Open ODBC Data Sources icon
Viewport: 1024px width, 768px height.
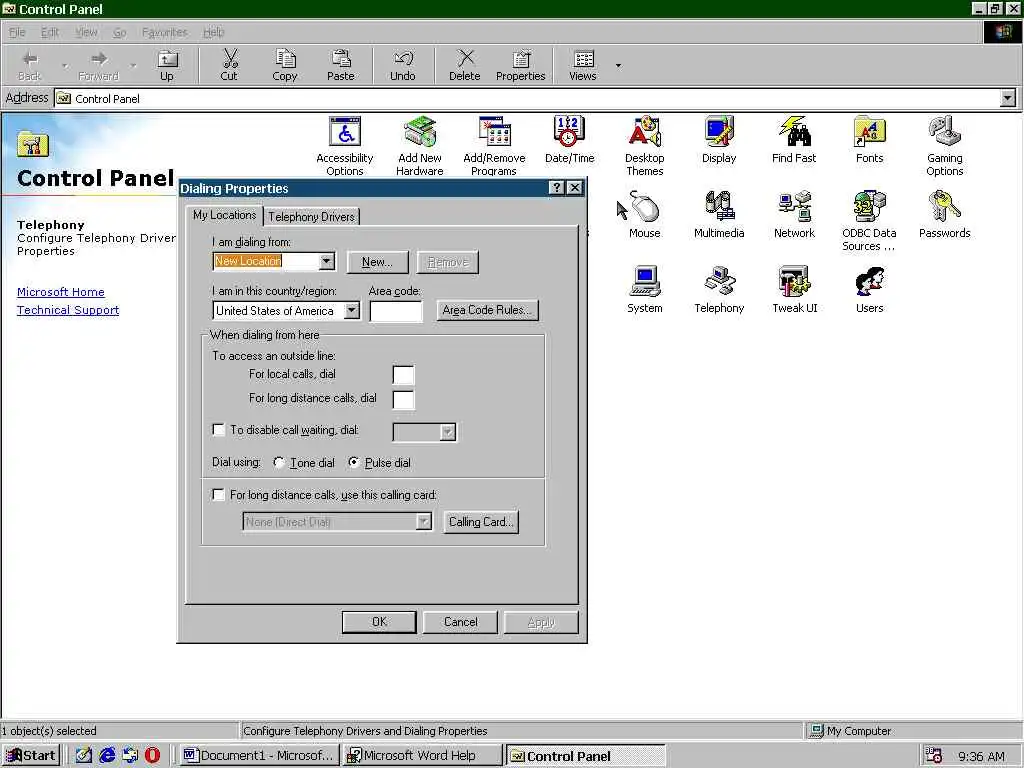[x=869, y=221]
